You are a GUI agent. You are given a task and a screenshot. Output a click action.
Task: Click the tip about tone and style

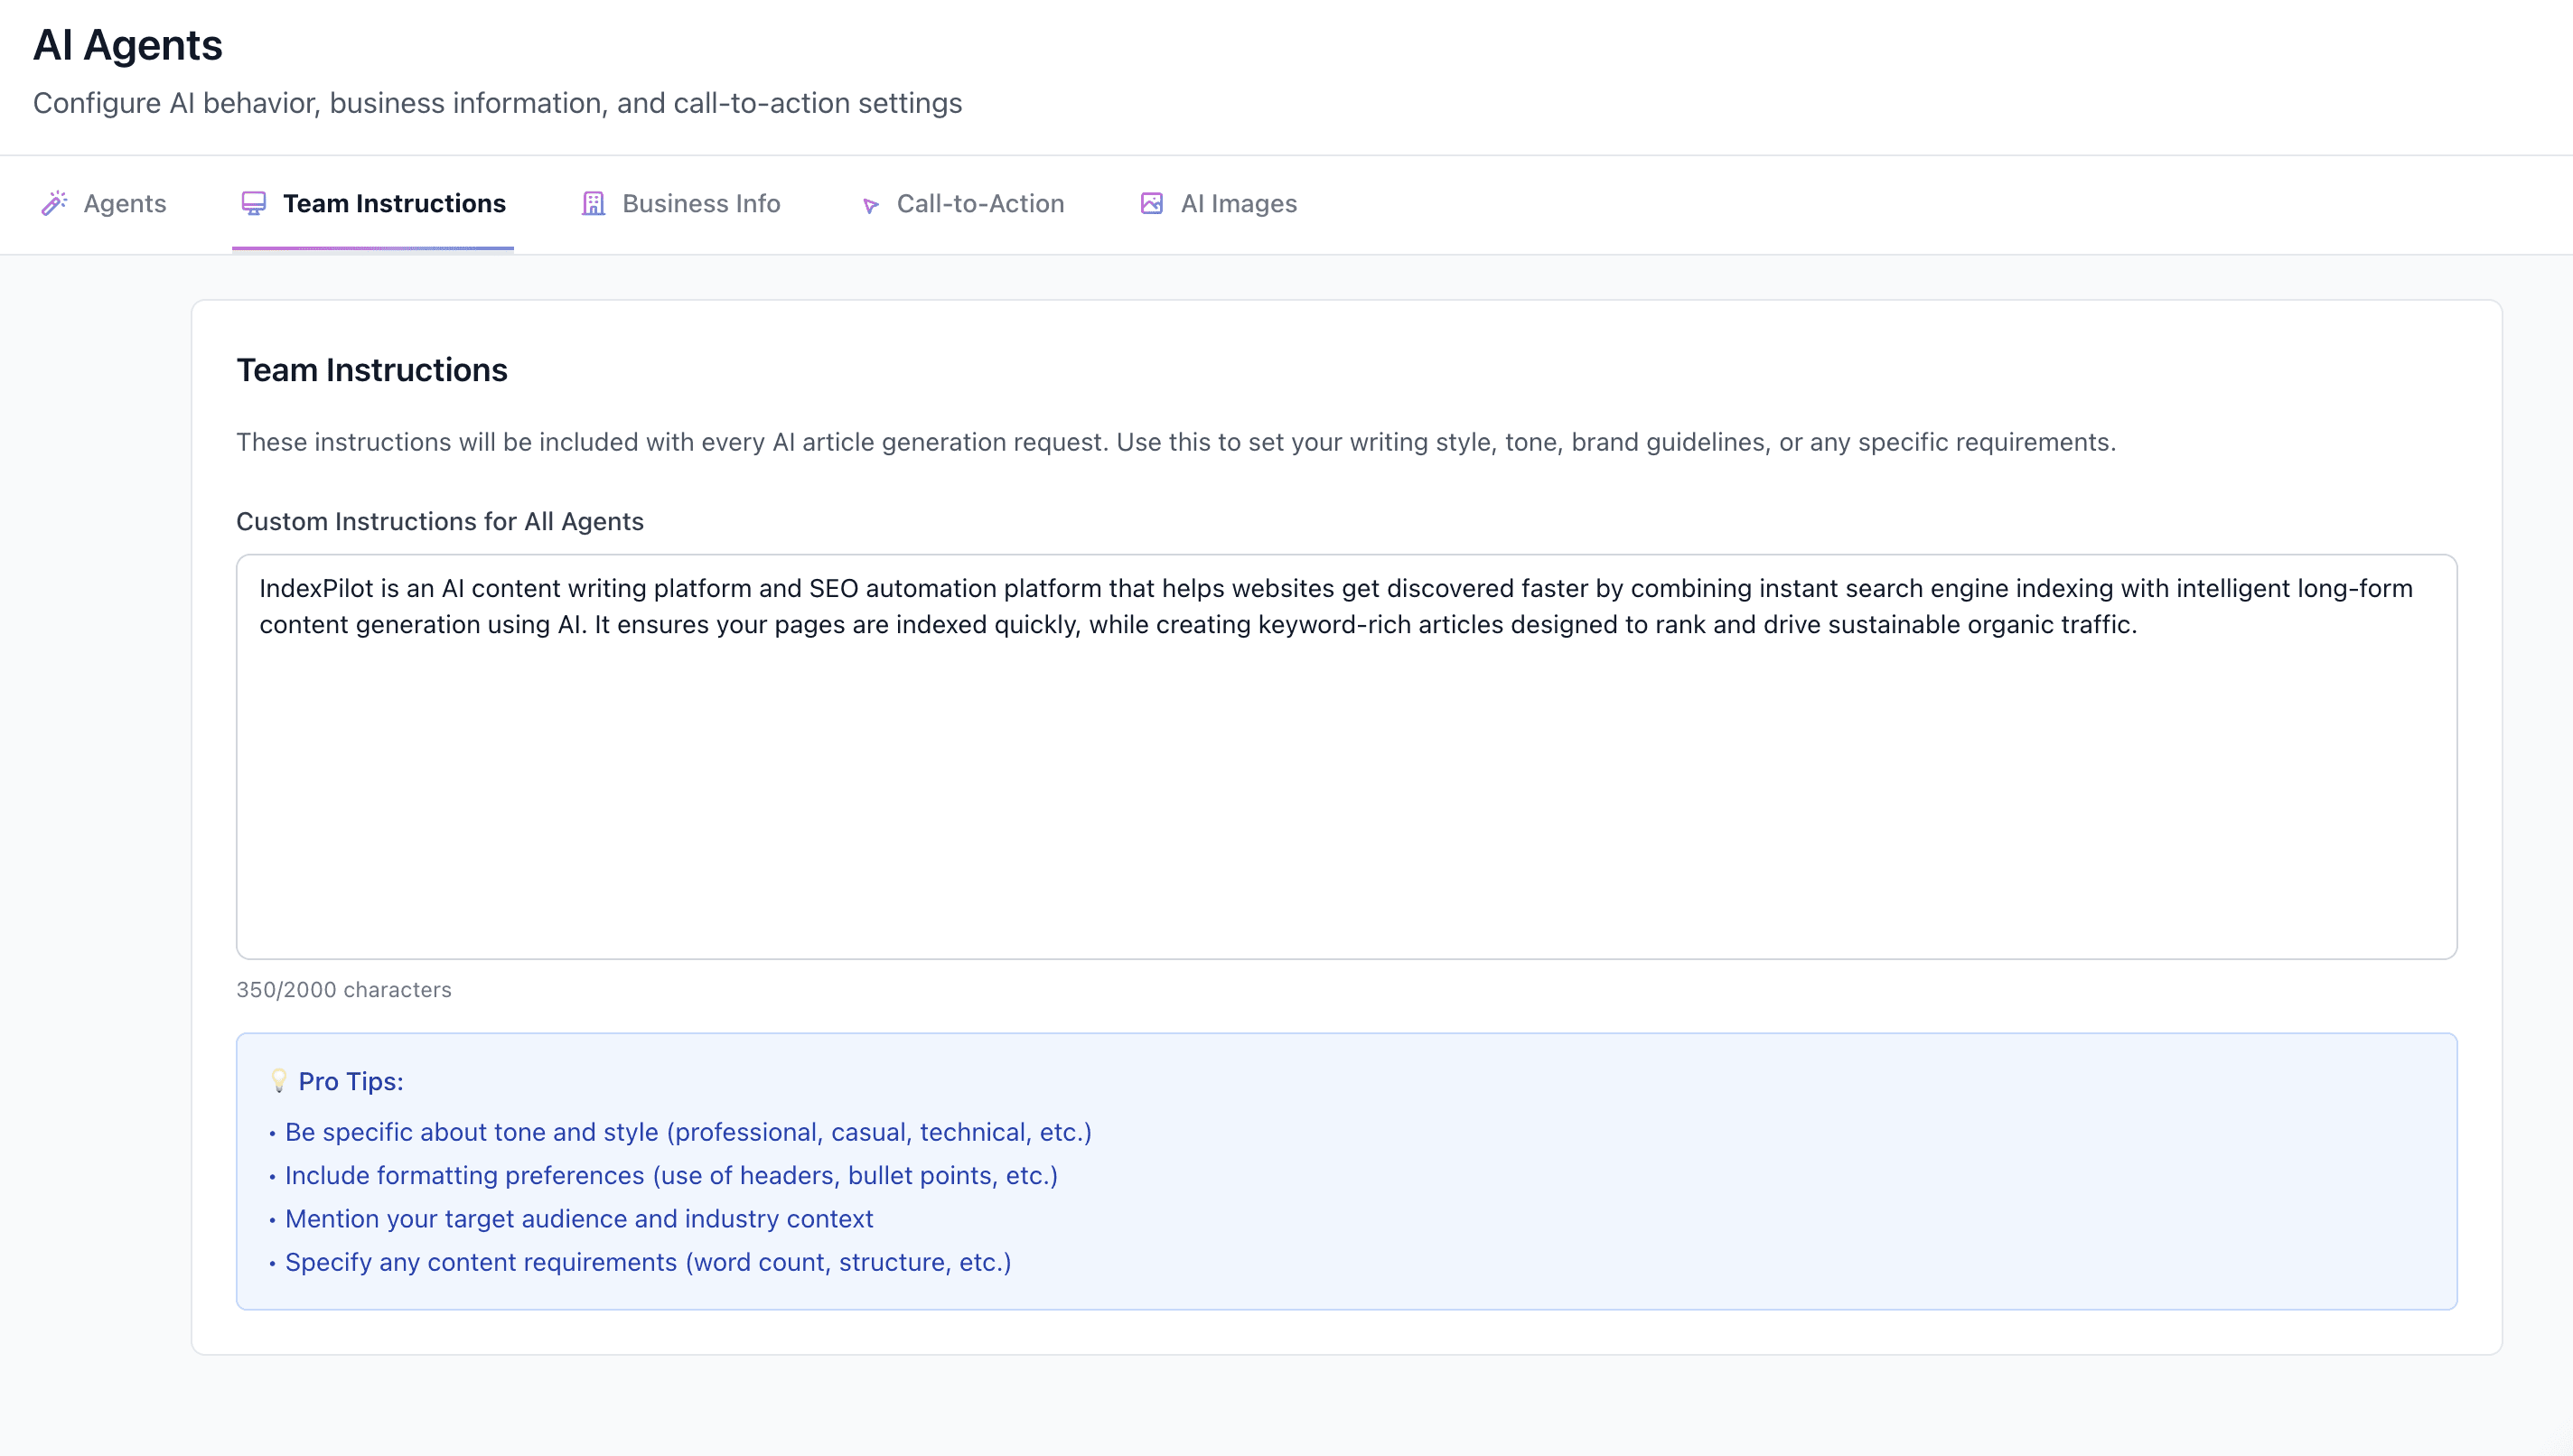pos(689,1131)
